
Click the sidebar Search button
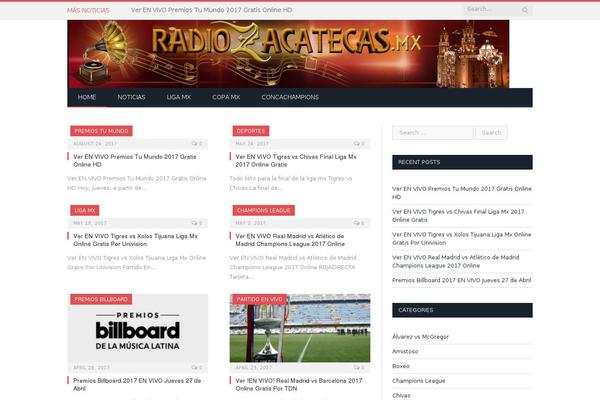click(491, 133)
